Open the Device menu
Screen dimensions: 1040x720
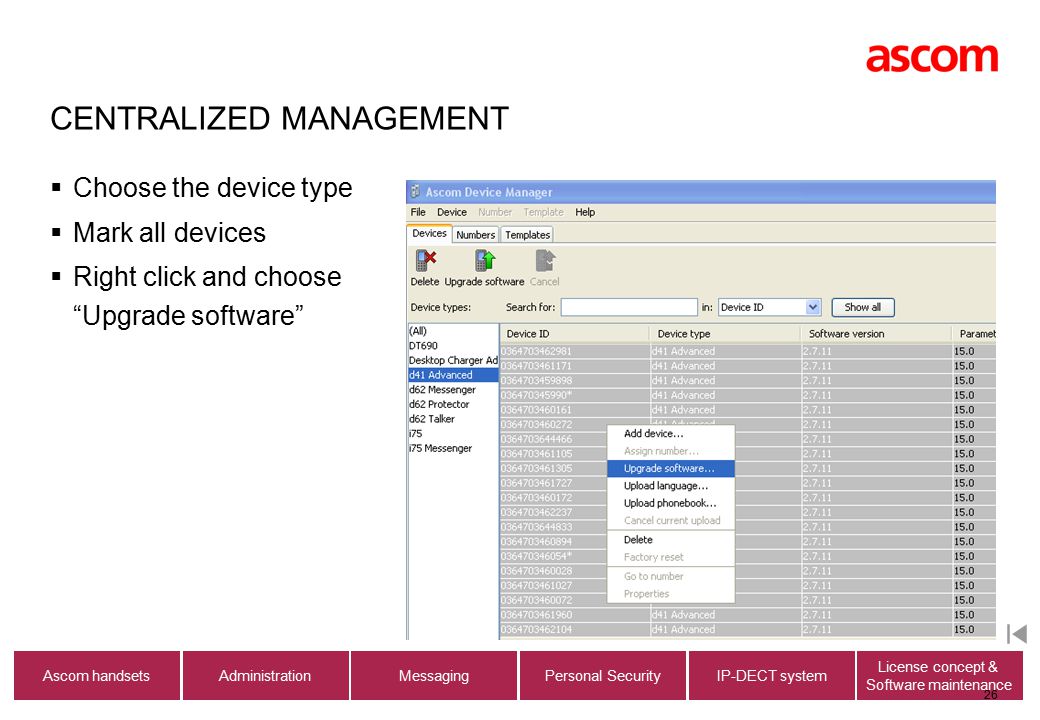pyautogui.click(x=452, y=212)
